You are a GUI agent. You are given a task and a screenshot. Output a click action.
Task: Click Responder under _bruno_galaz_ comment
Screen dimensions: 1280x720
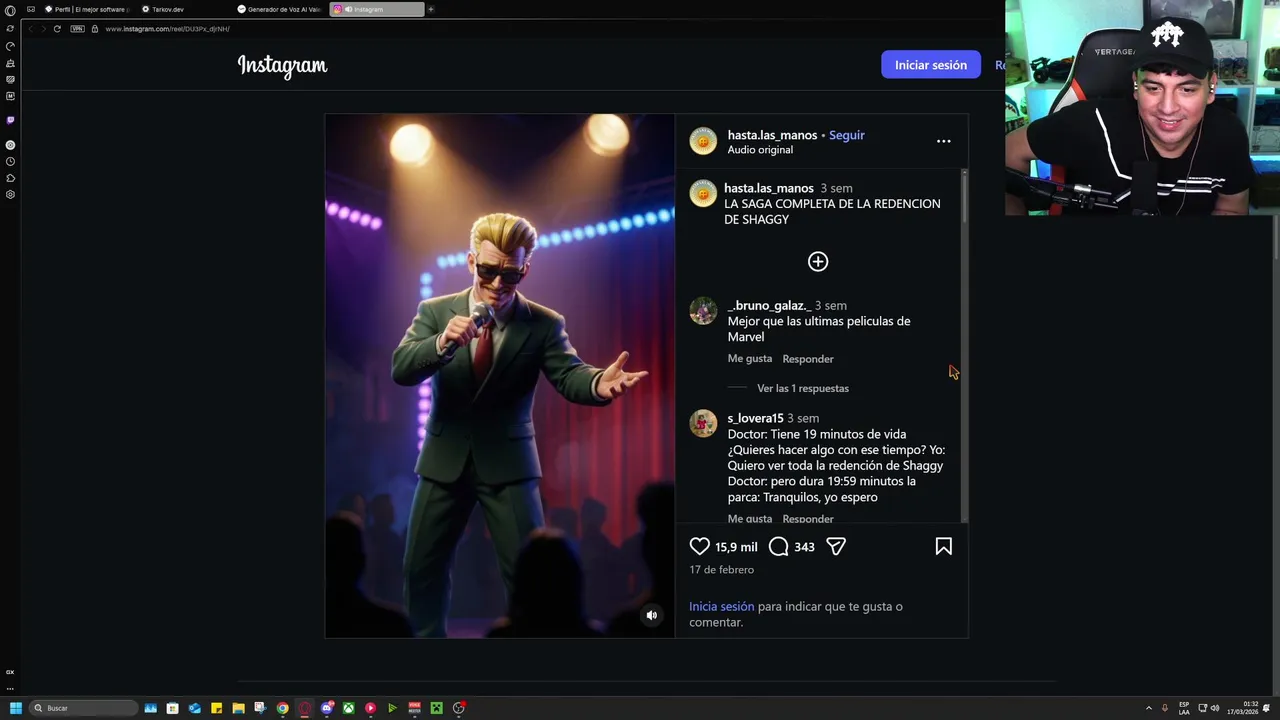tap(808, 359)
